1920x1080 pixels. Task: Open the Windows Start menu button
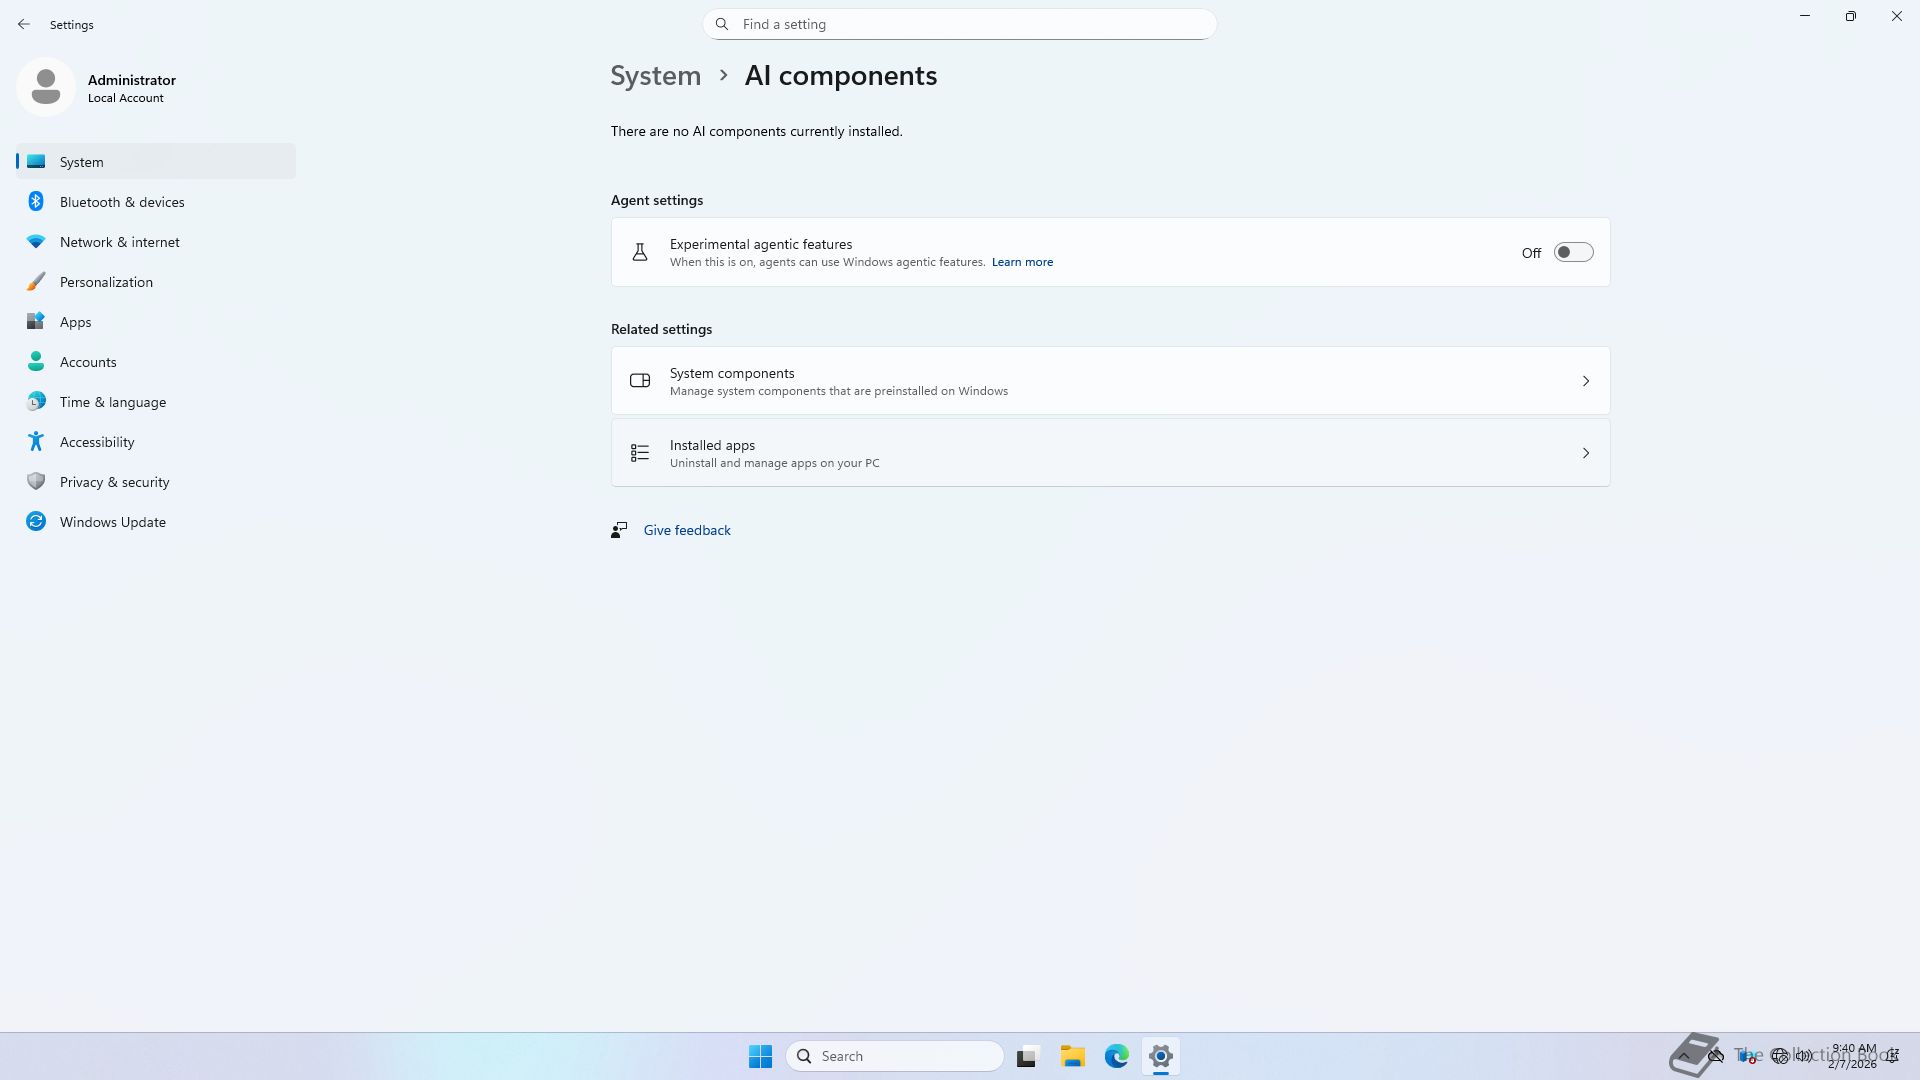click(x=760, y=1056)
